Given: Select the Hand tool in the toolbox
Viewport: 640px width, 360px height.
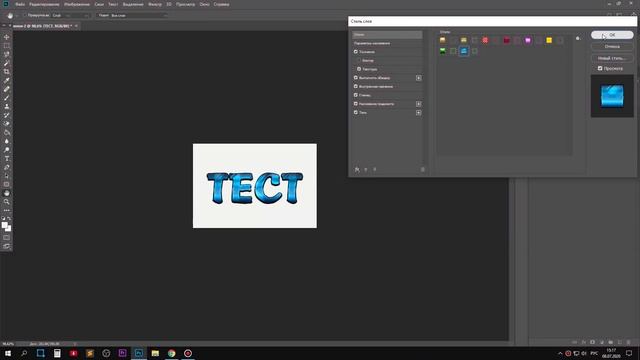Looking at the screenshot, I should (7, 193).
